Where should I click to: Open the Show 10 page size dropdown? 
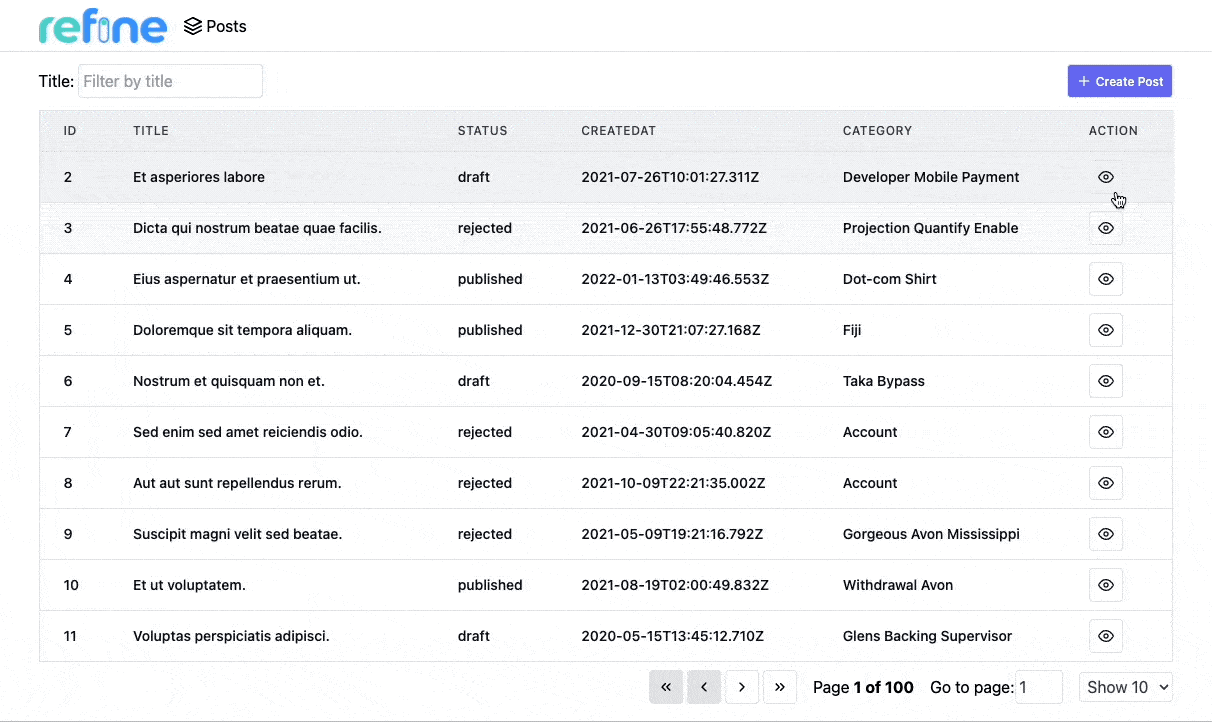[x=1125, y=687]
